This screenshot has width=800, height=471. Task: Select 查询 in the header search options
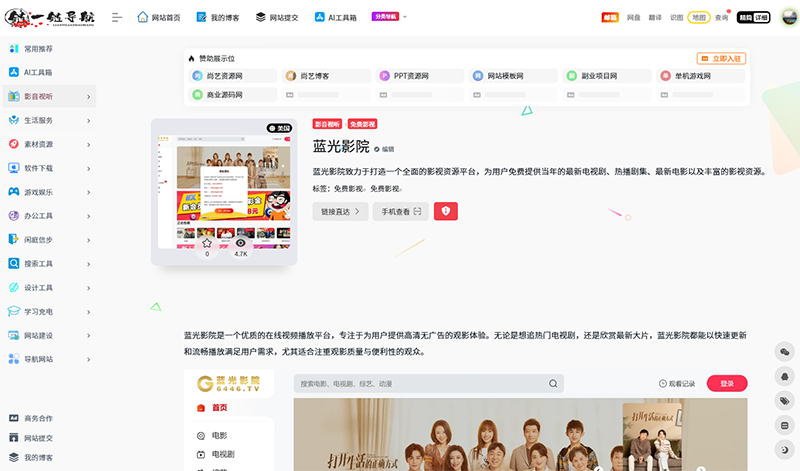point(721,17)
